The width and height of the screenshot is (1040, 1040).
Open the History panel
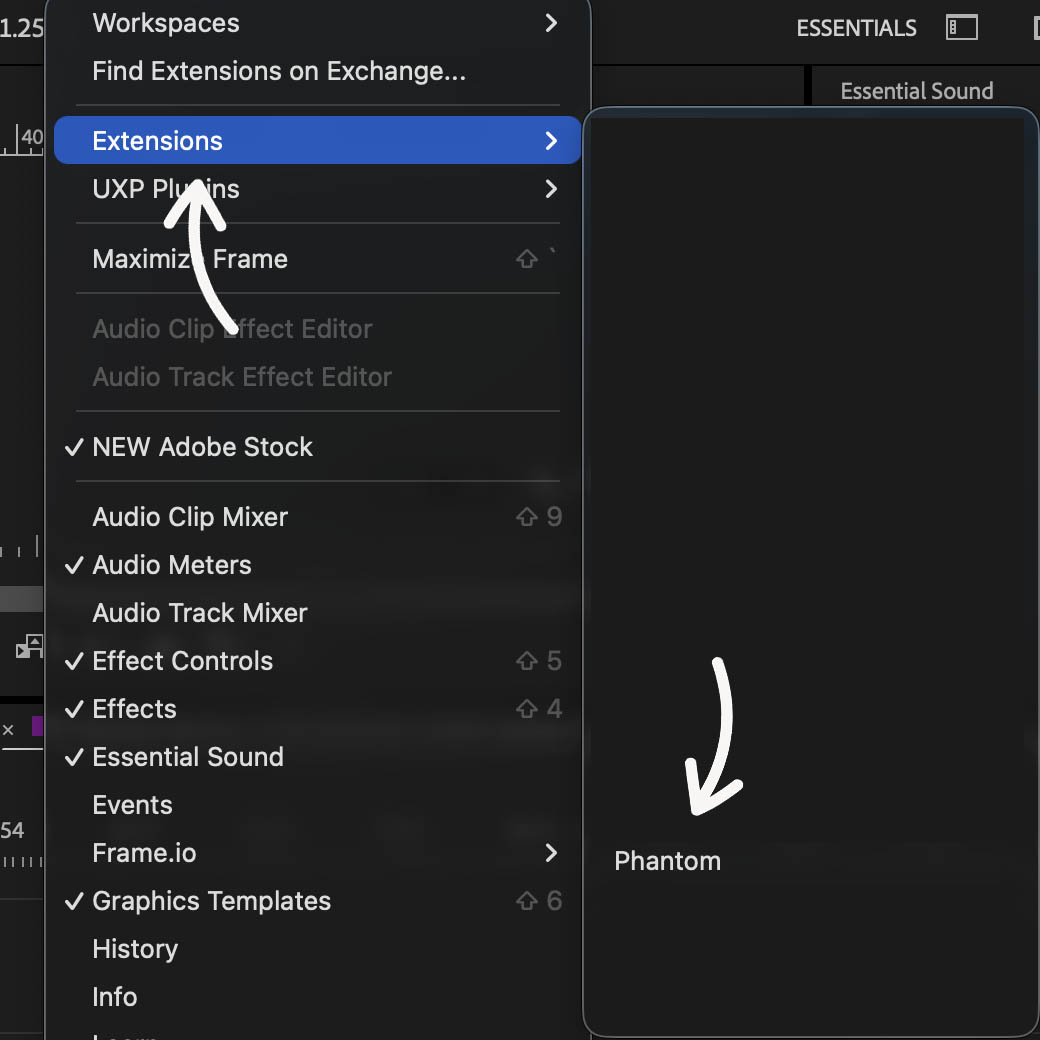click(x=134, y=948)
